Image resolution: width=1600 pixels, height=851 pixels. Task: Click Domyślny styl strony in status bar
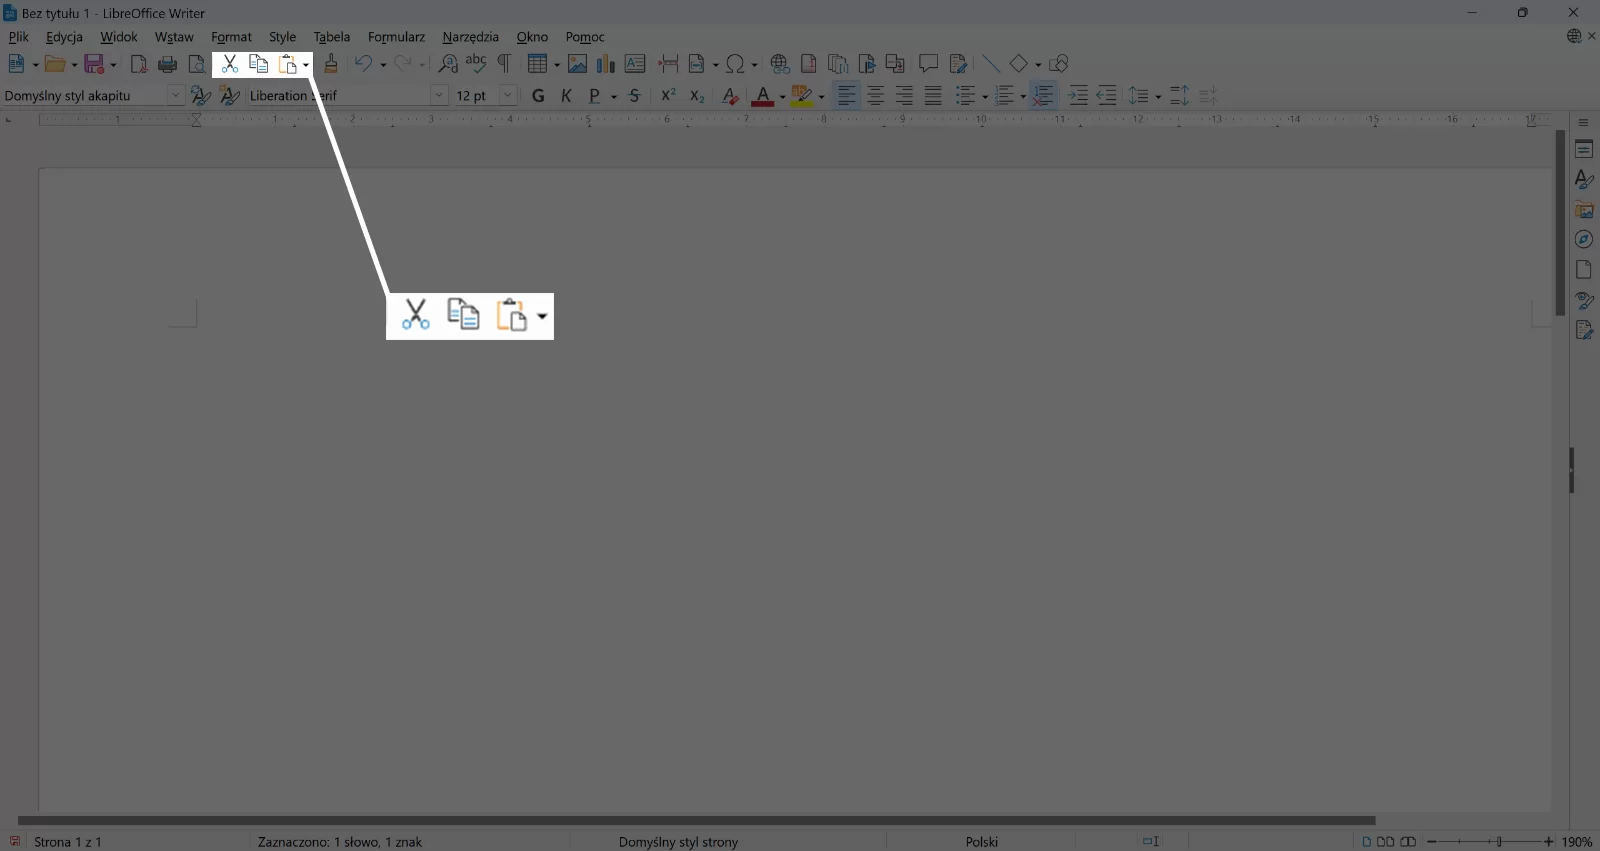pos(678,842)
